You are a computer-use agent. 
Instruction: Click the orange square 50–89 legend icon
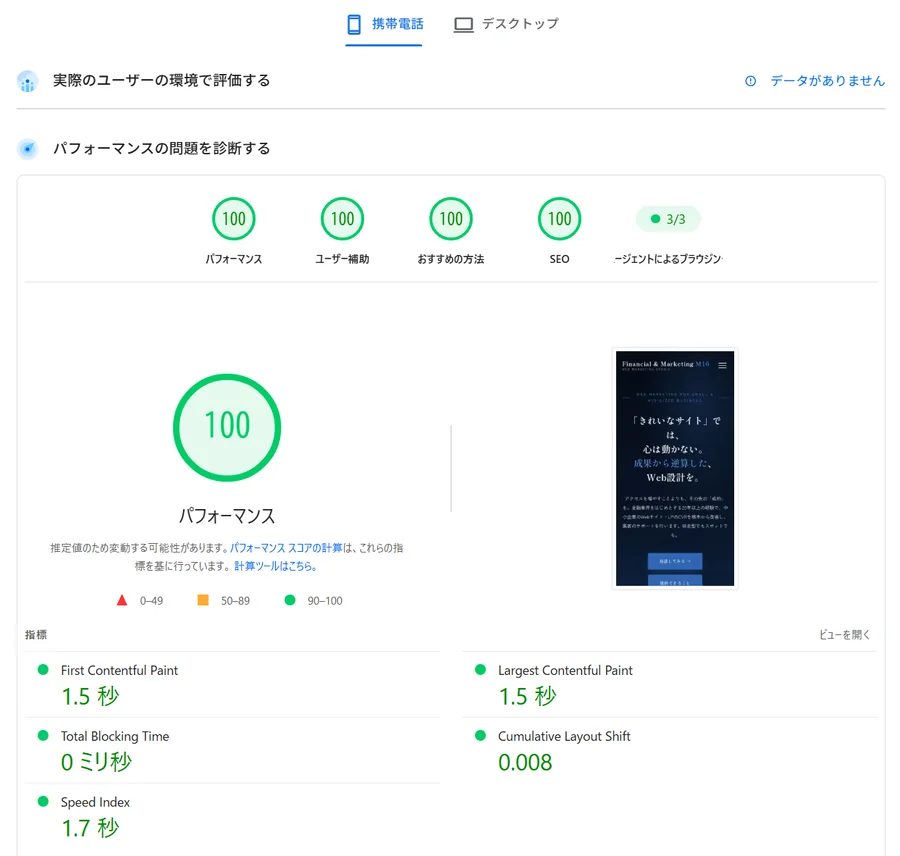203,600
